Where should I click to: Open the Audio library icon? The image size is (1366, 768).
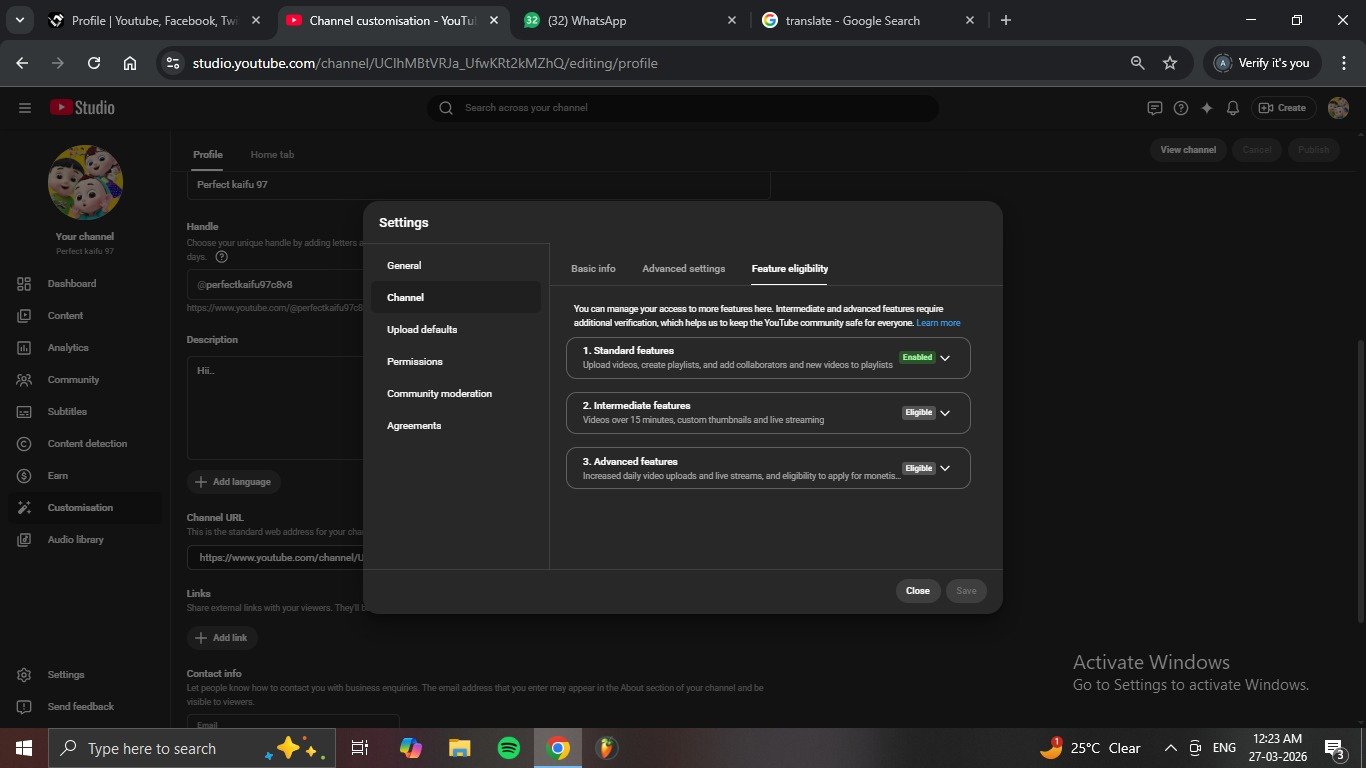point(25,540)
